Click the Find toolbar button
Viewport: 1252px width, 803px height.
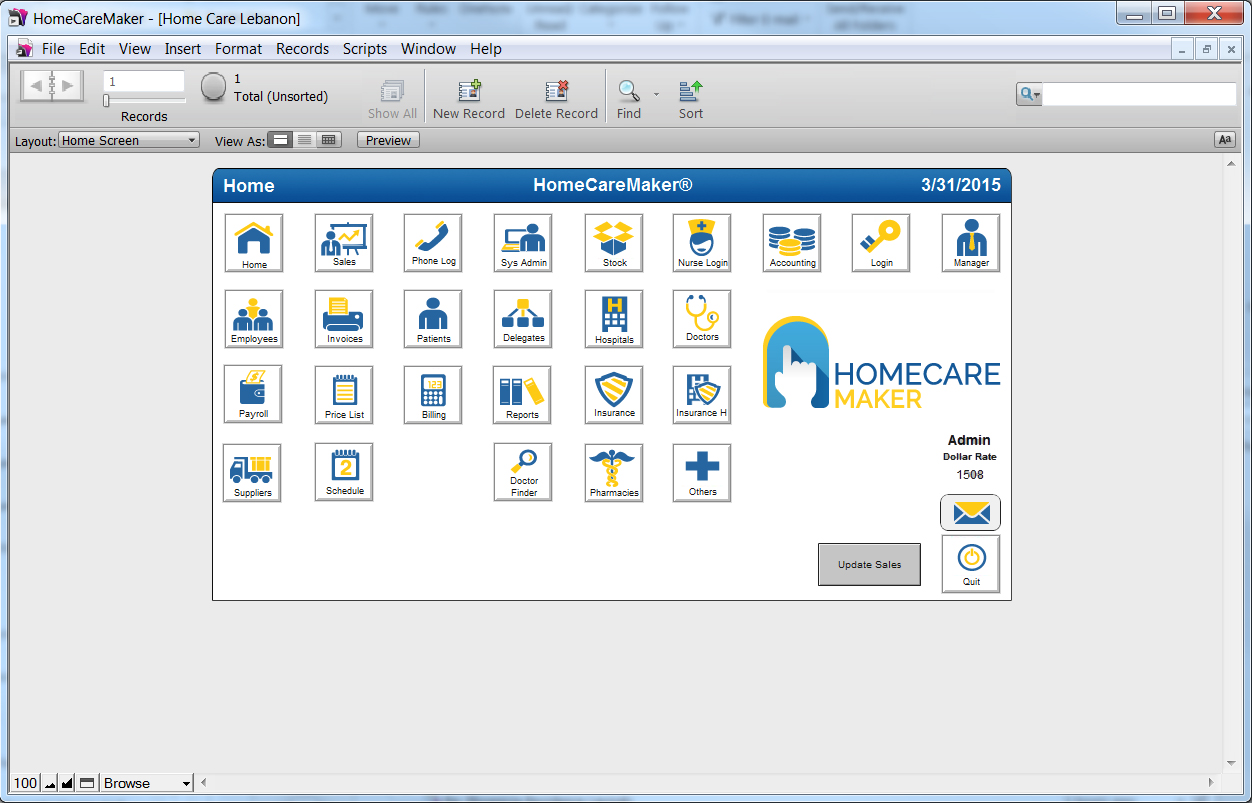coord(629,100)
